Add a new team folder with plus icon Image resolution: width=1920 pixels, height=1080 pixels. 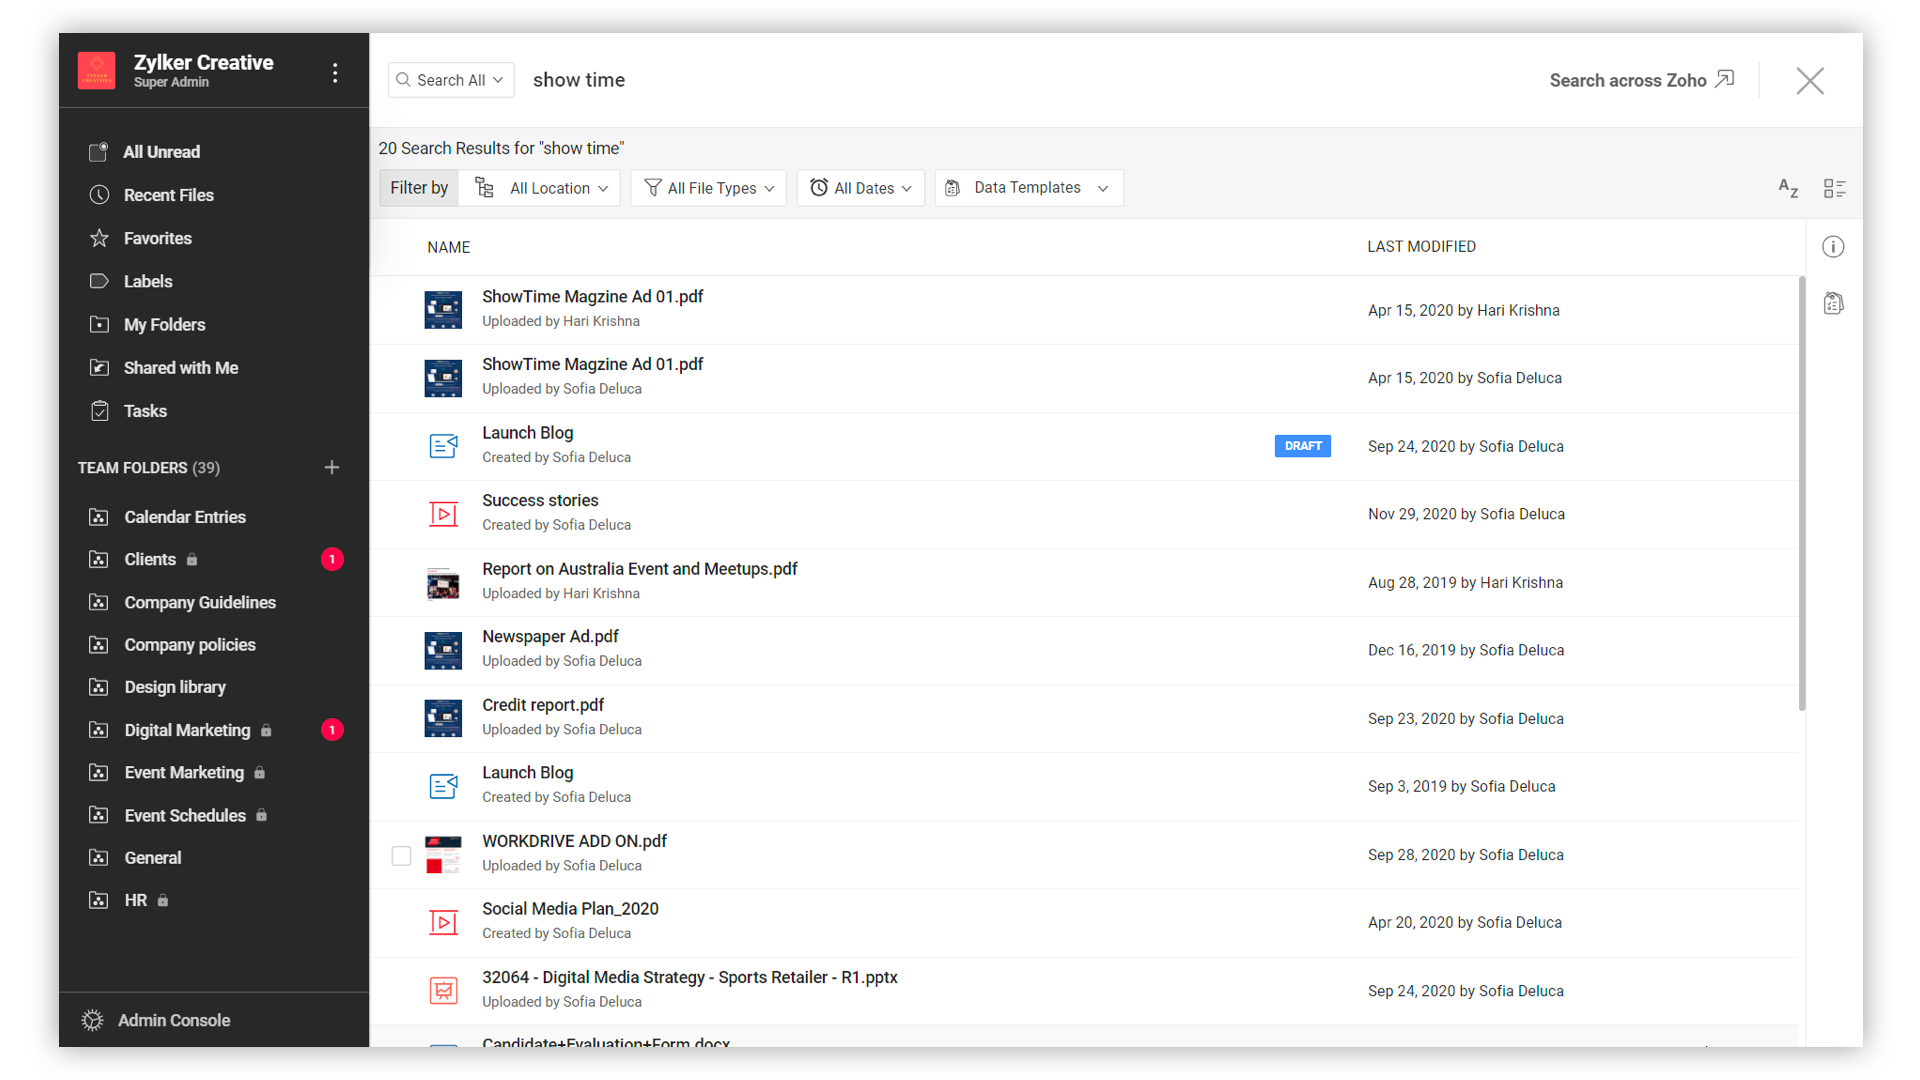[x=332, y=467]
